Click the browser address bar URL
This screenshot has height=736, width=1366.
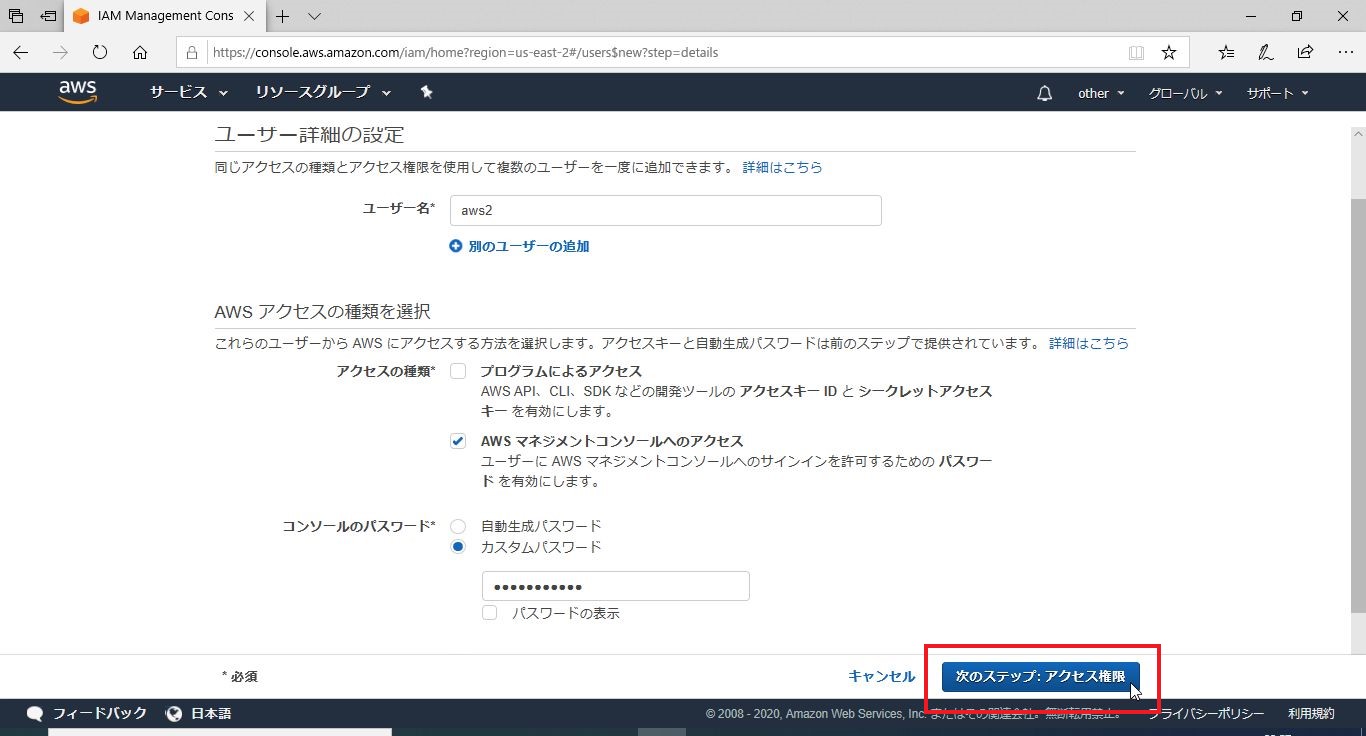(x=465, y=52)
